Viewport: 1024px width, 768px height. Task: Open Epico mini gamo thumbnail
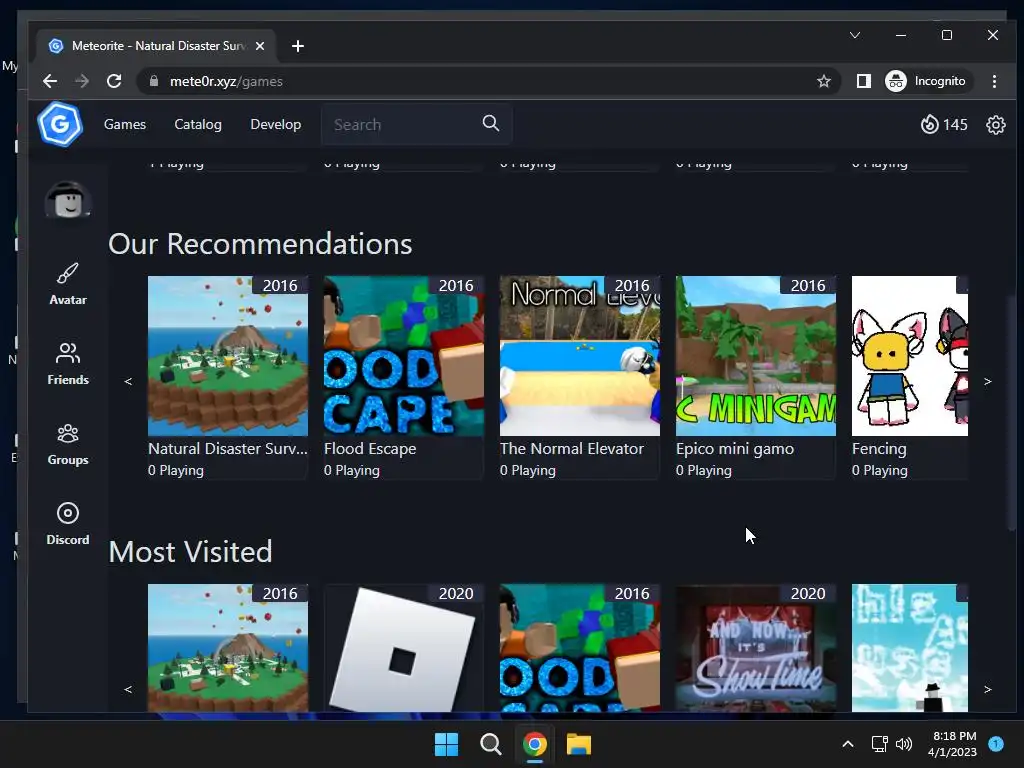756,356
